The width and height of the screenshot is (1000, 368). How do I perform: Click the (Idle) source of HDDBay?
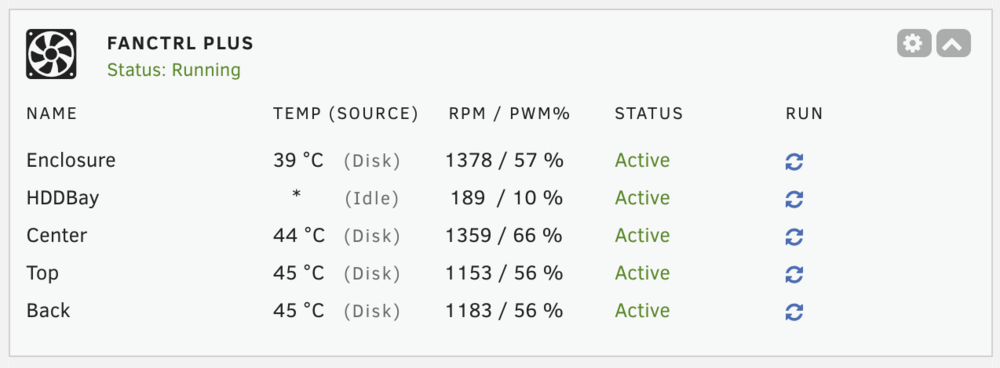click(372, 199)
